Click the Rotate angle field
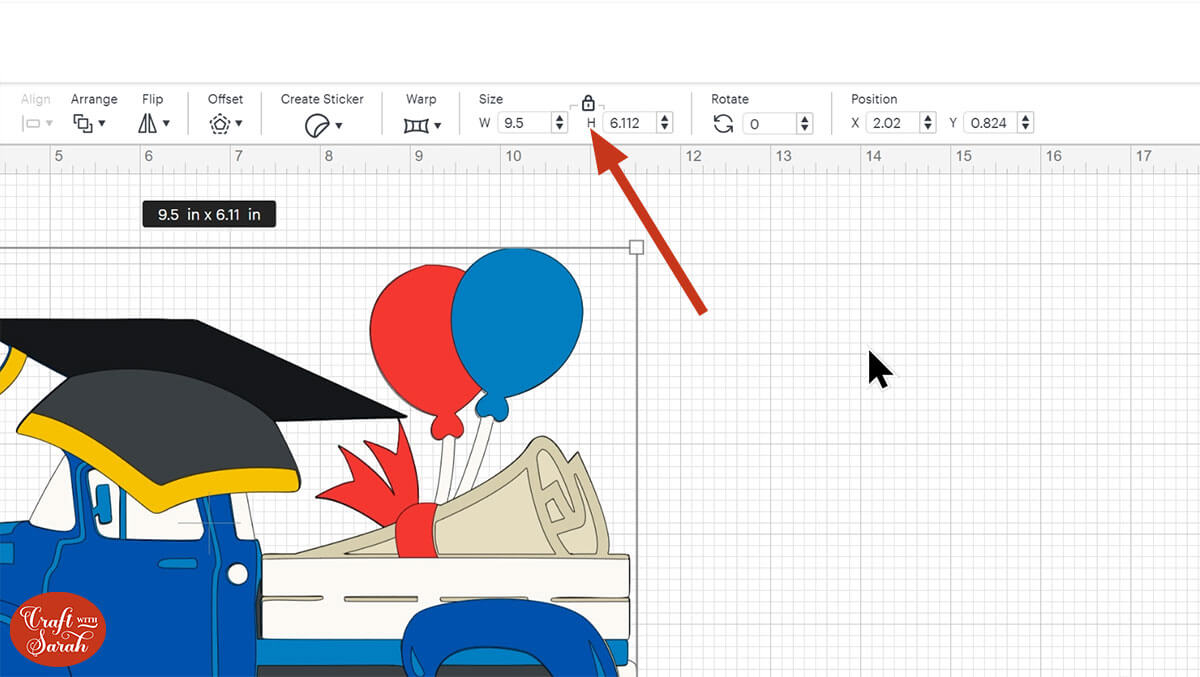 [770, 124]
